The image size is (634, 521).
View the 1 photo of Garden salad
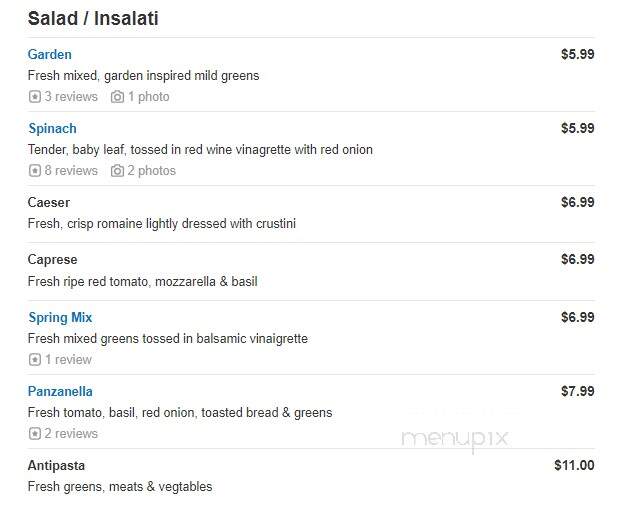click(x=149, y=97)
